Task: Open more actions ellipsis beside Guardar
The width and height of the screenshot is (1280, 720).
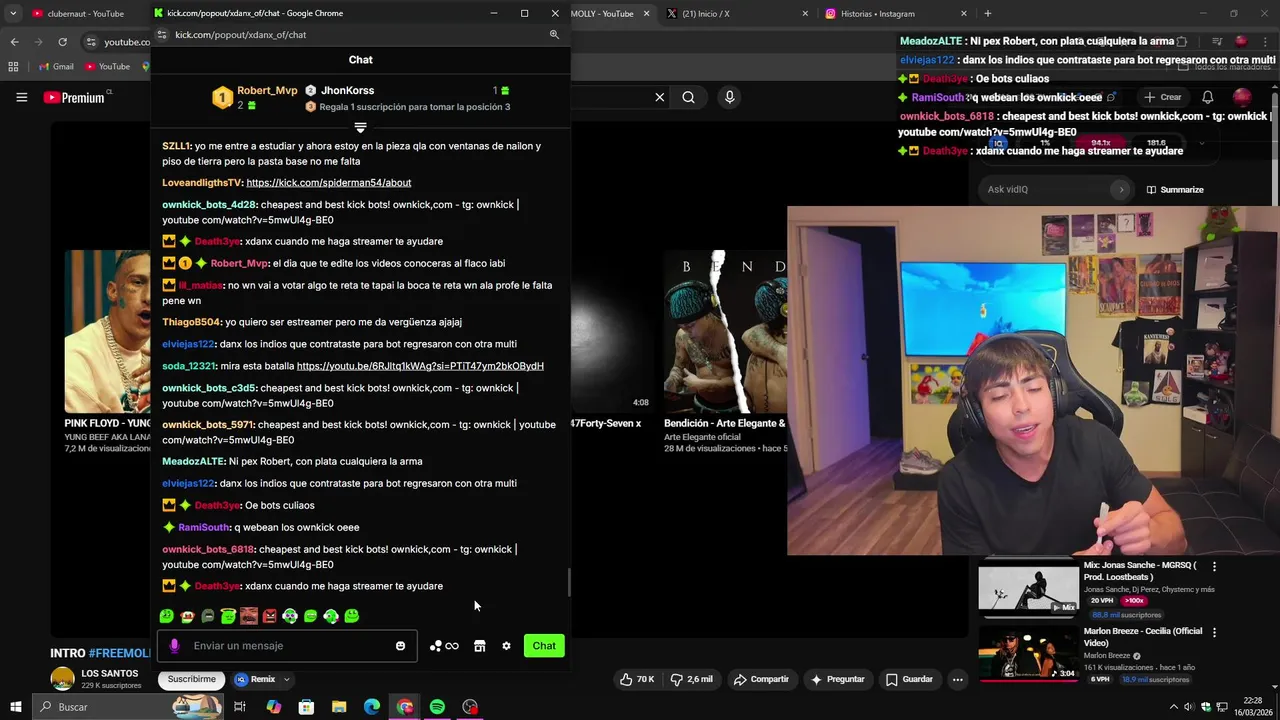Action: coord(957,680)
